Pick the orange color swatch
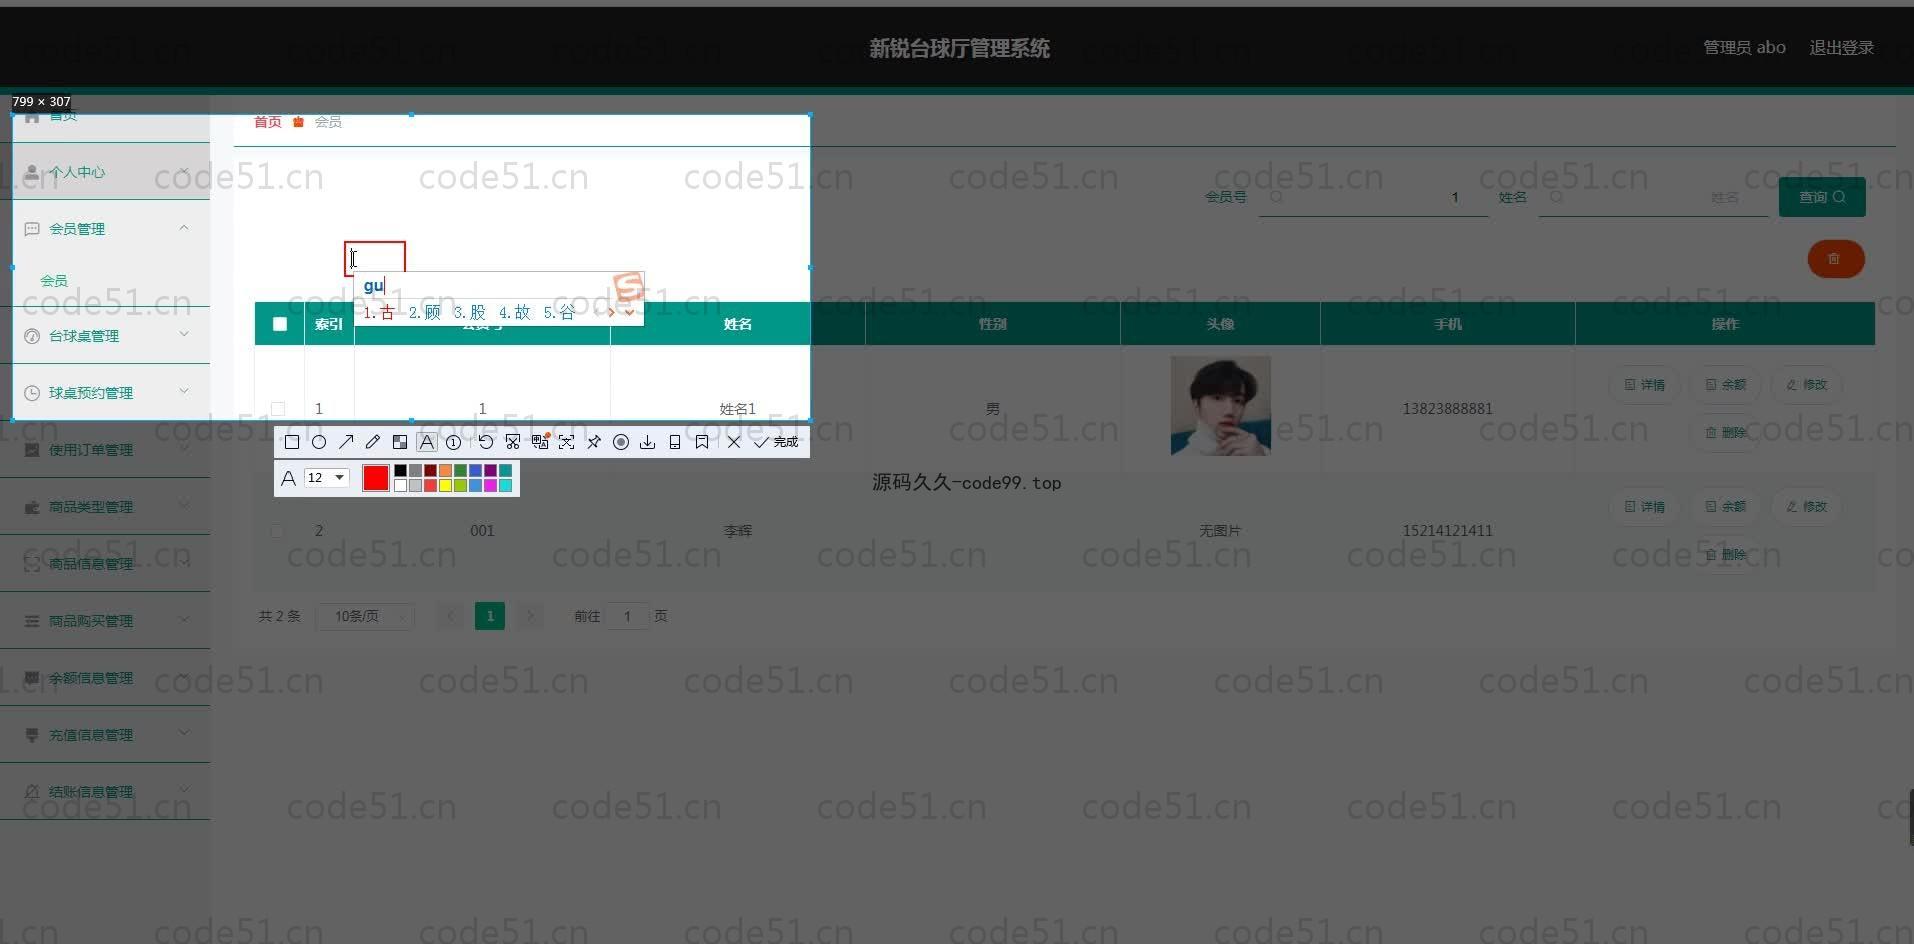This screenshot has width=1914, height=944. 445,470
